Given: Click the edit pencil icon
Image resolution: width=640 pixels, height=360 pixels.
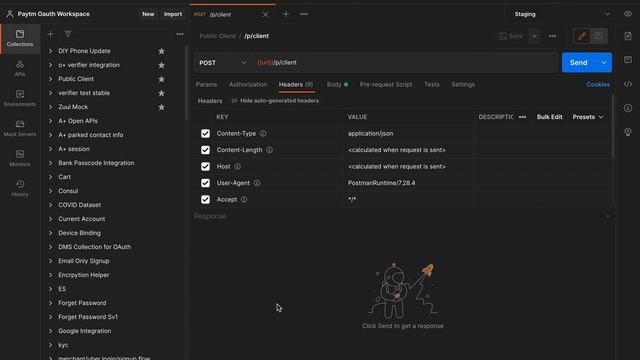Looking at the screenshot, I should click(582, 36).
